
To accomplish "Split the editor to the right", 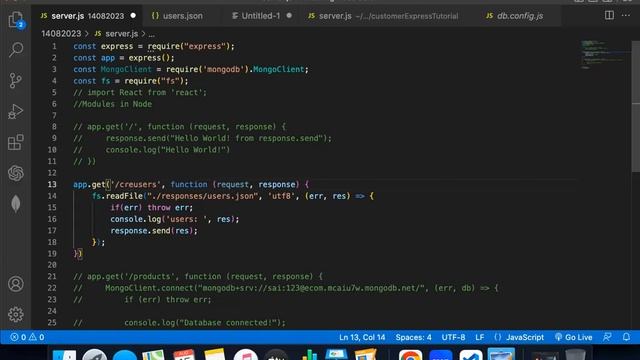I will pyautogui.click(x=609, y=16).
